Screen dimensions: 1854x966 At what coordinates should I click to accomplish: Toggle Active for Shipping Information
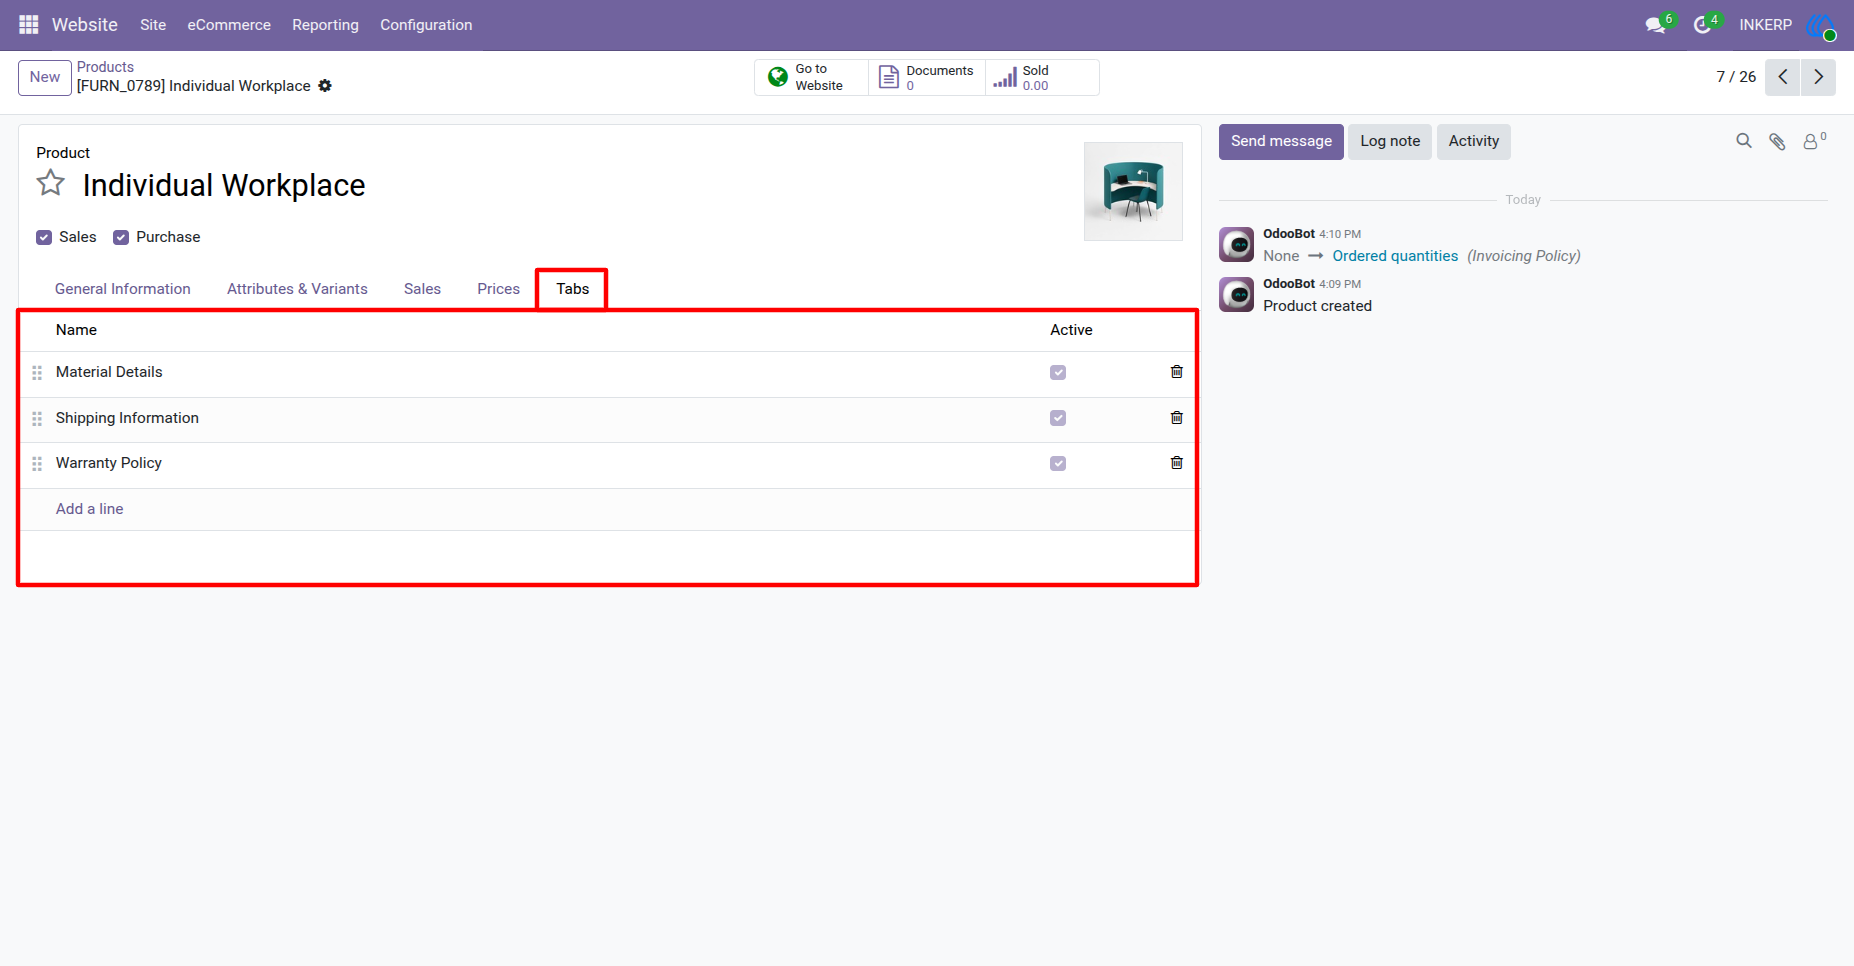point(1058,418)
